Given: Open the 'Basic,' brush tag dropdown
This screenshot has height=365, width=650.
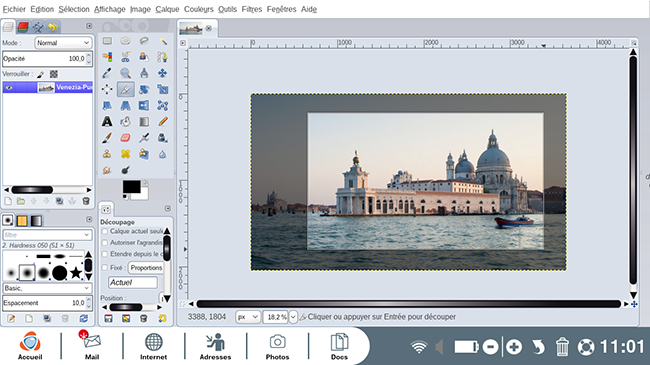Looking at the screenshot, I should pyautogui.click(x=47, y=288).
